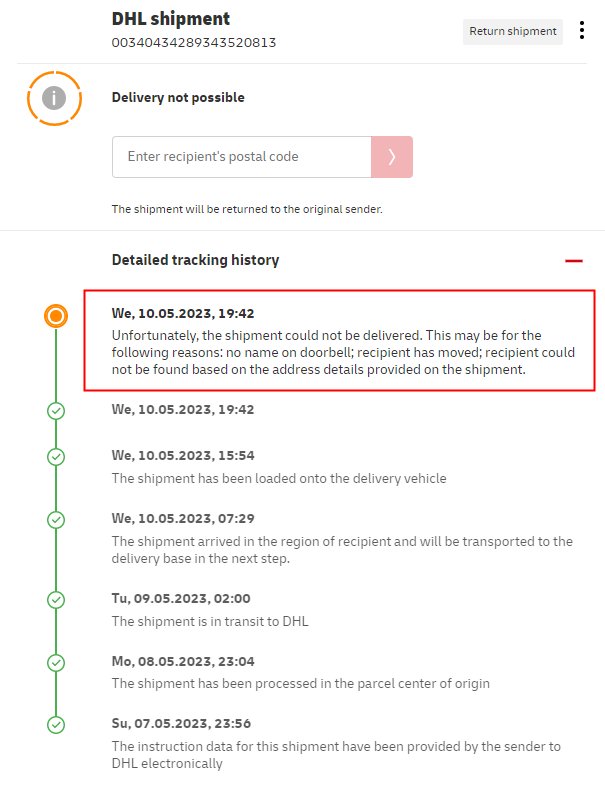Open the three-dot more options menu
The image size is (605, 807).
coord(582,31)
